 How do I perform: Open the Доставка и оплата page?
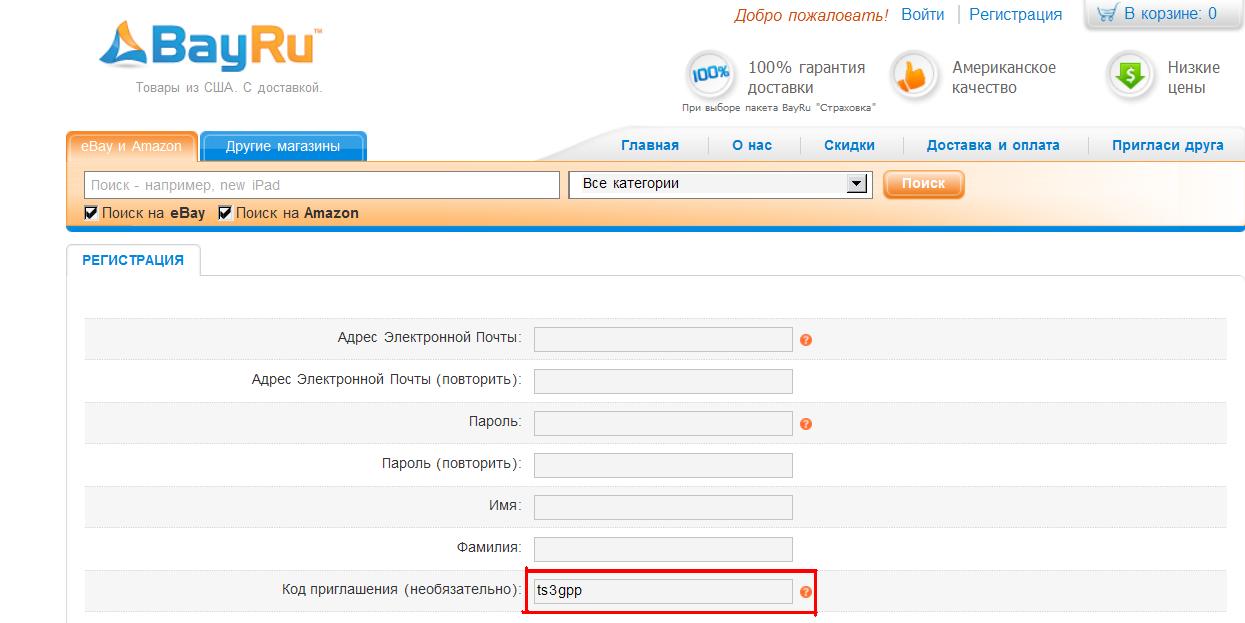(x=992, y=145)
